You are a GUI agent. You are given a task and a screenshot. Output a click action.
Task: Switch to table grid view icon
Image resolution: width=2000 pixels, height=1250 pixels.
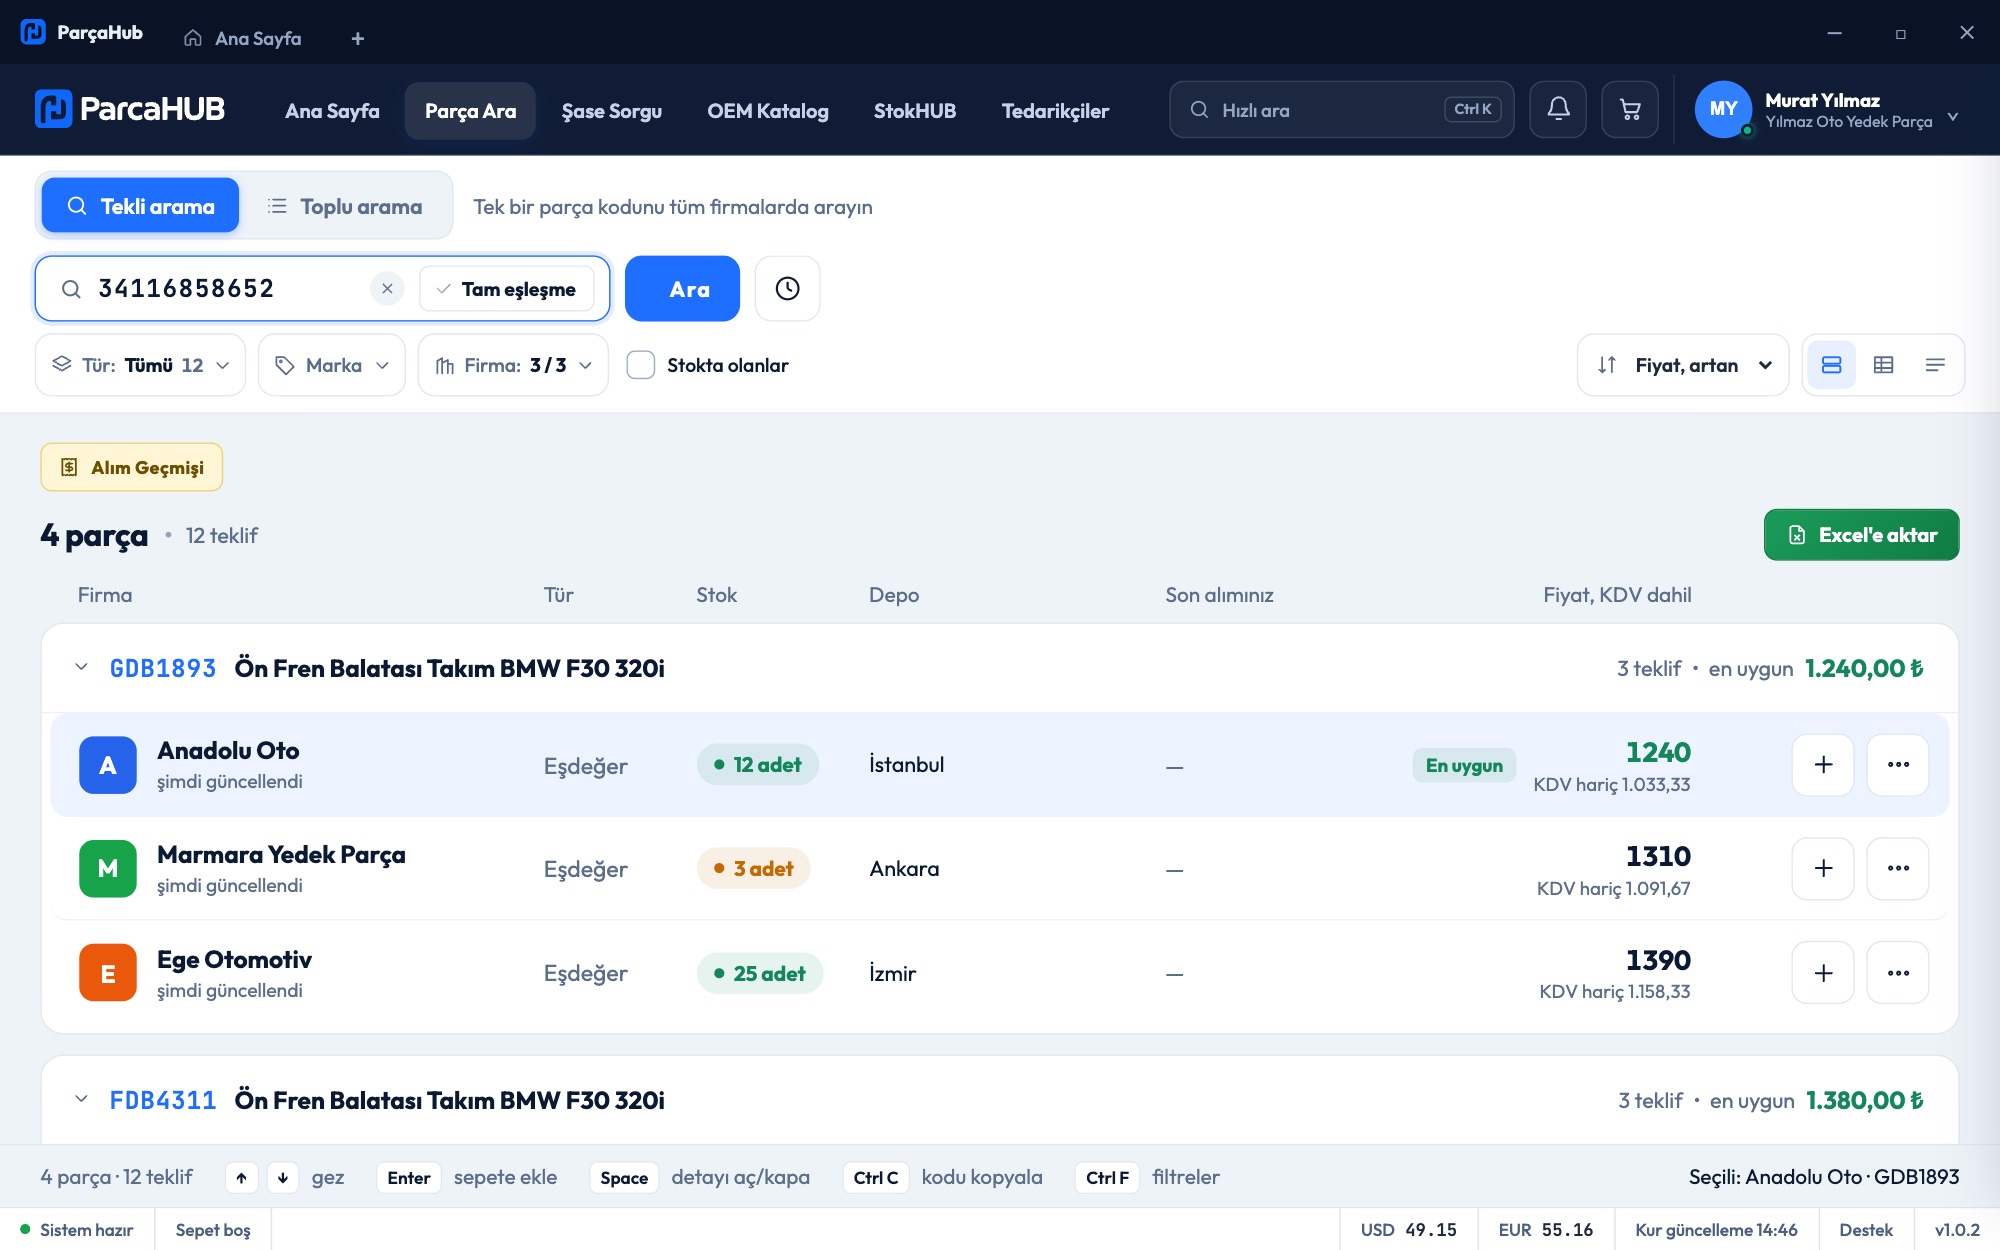point(1884,365)
